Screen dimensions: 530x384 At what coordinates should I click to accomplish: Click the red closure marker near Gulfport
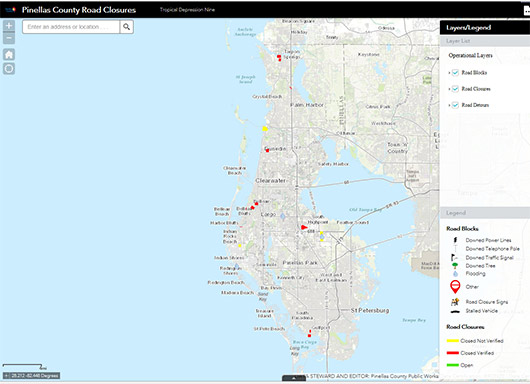tap(310, 334)
